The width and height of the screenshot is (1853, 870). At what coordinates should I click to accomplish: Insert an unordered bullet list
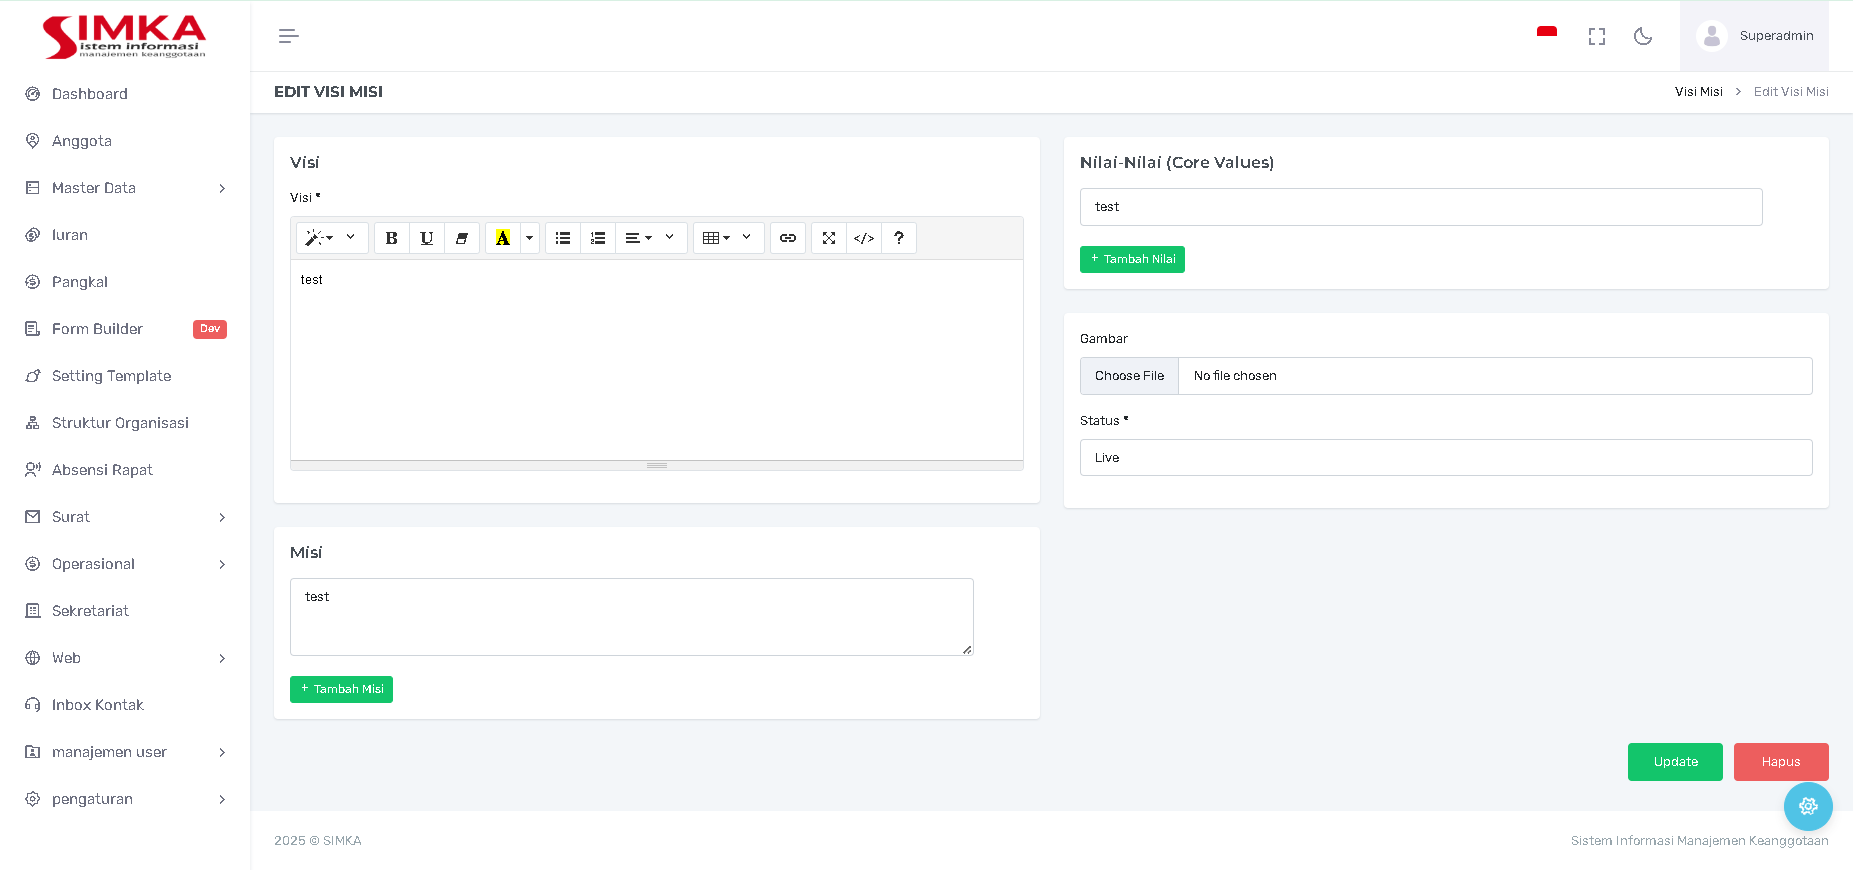click(563, 238)
